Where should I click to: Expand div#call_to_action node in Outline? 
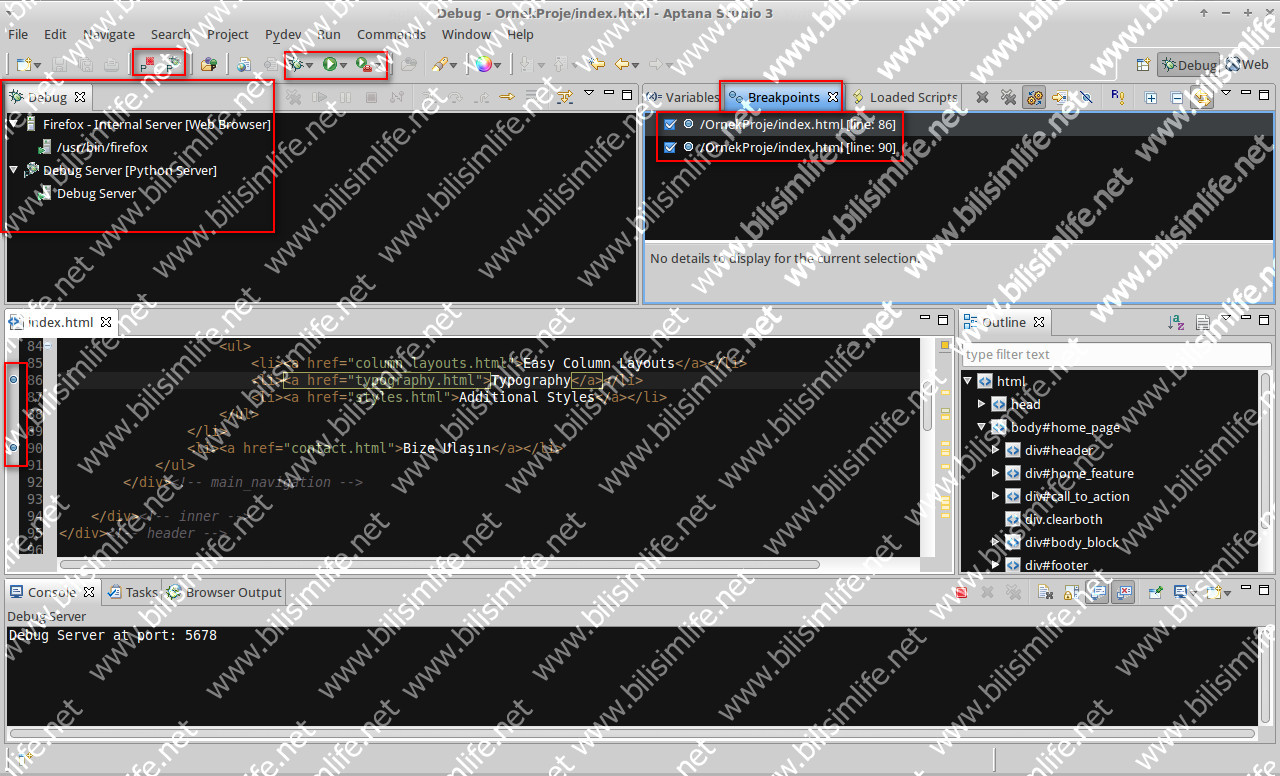pyautogui.click(x=996, y=496)
